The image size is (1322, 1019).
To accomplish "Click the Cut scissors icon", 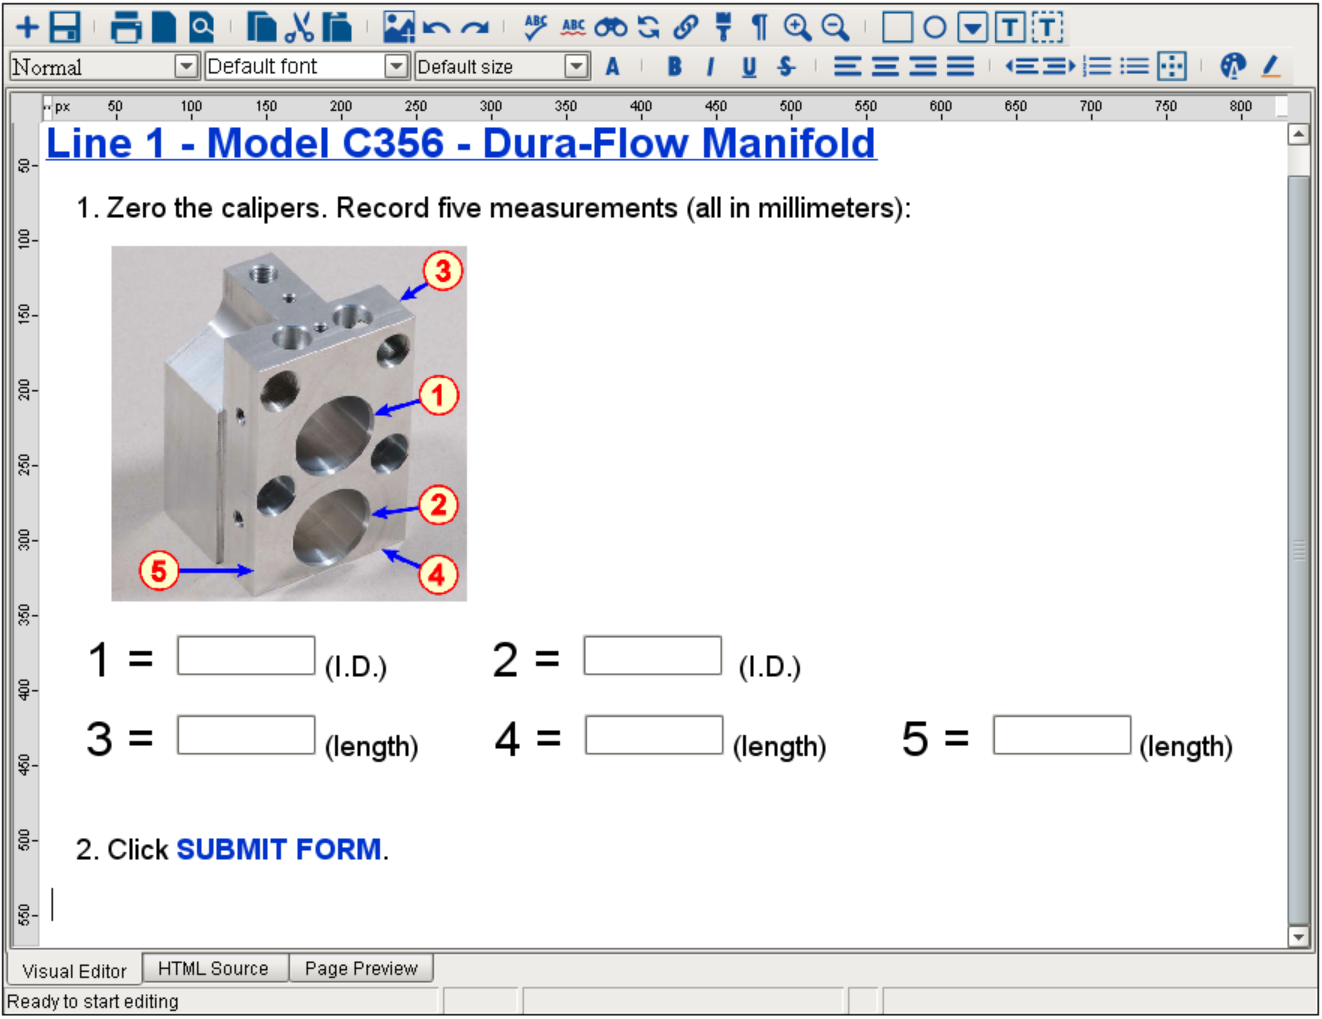I will 299,27.
